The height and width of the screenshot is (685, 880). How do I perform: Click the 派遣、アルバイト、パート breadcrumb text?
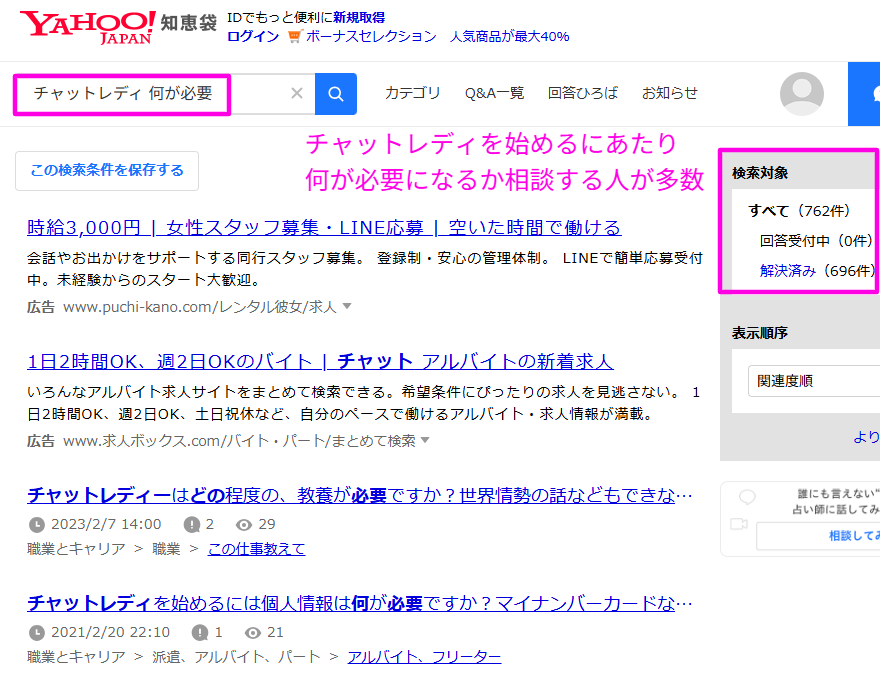(236, 657)
